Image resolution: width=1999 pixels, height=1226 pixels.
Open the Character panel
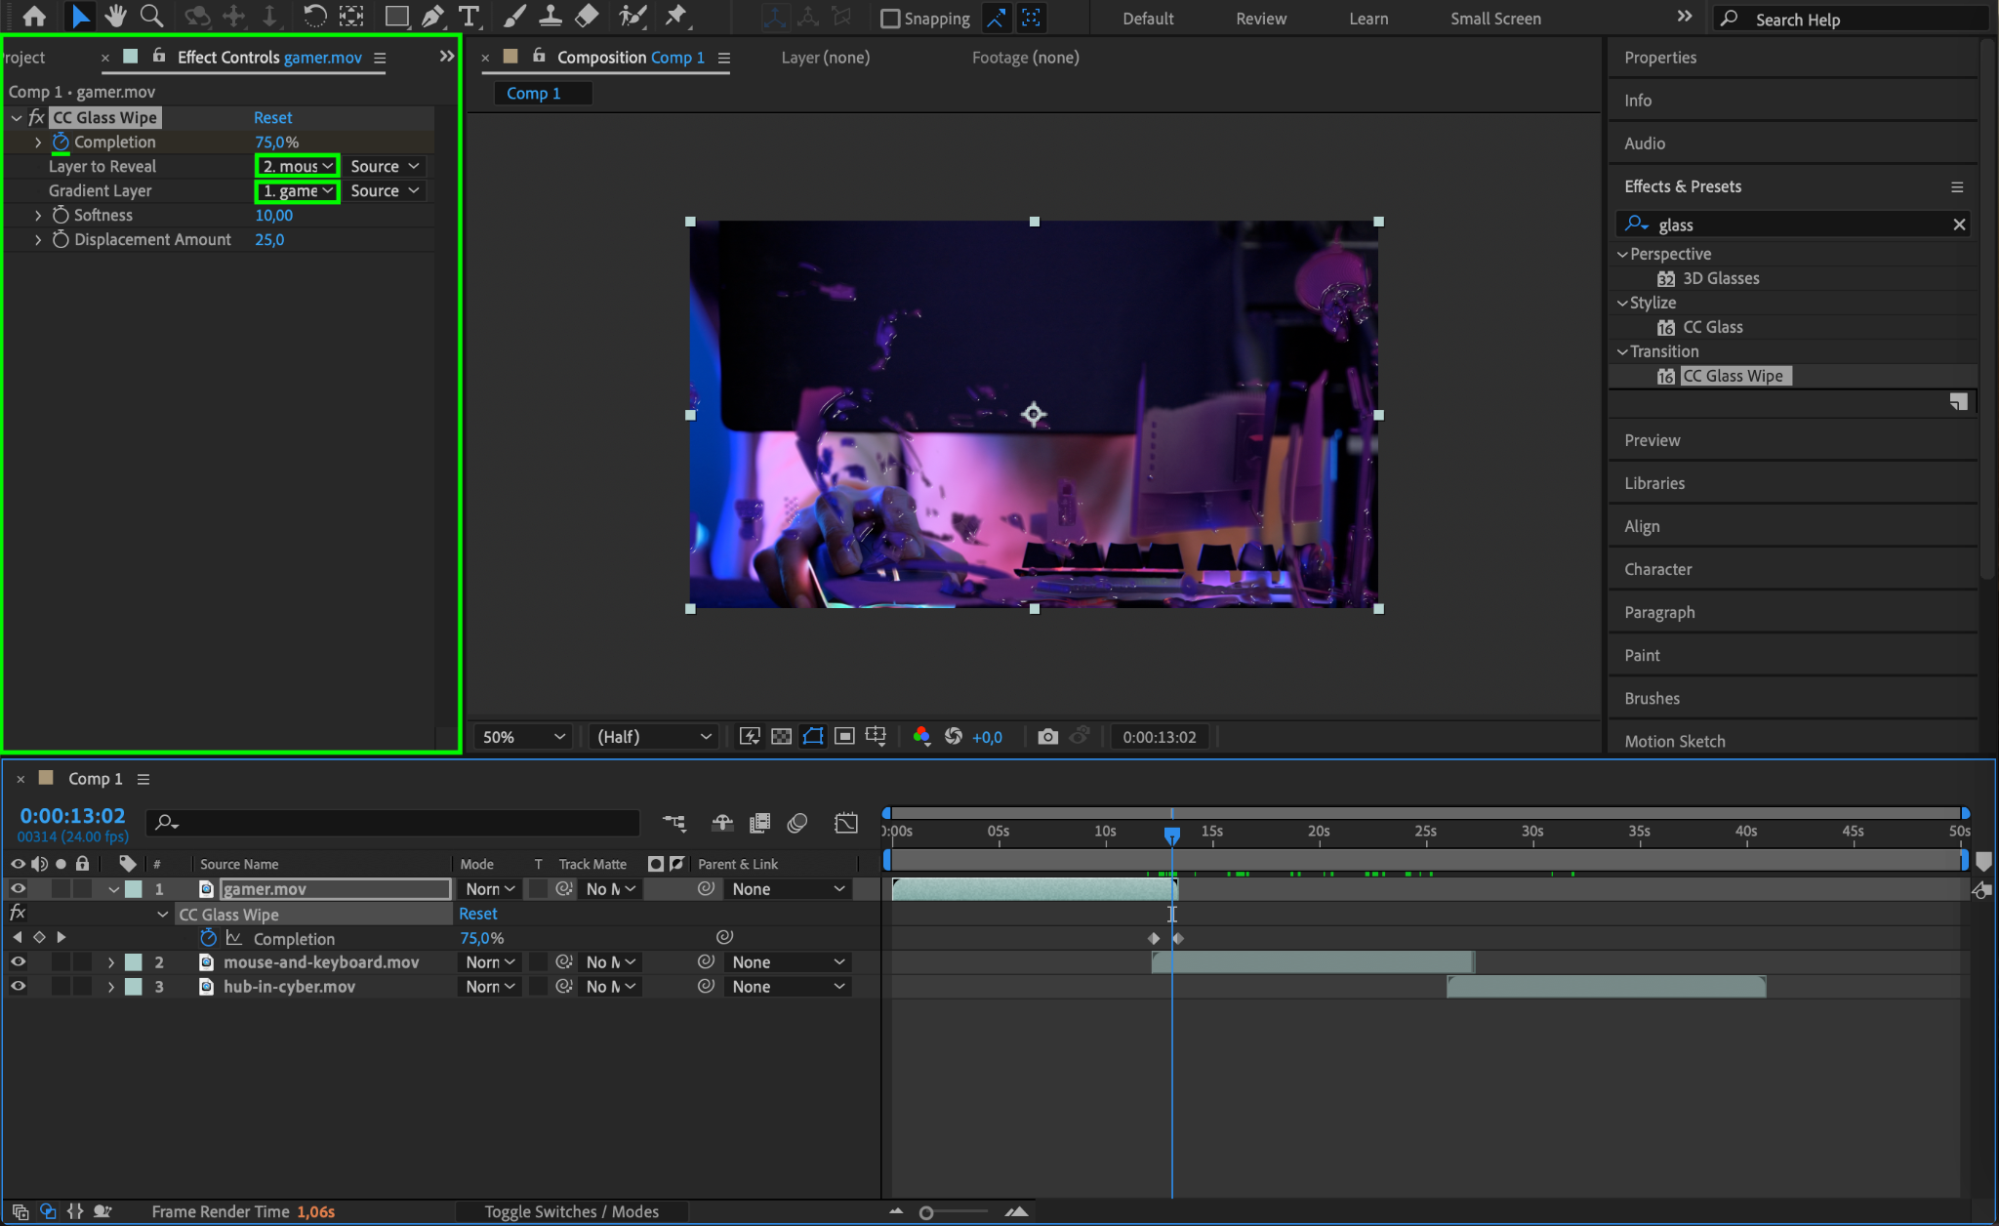click(1658, 569)
